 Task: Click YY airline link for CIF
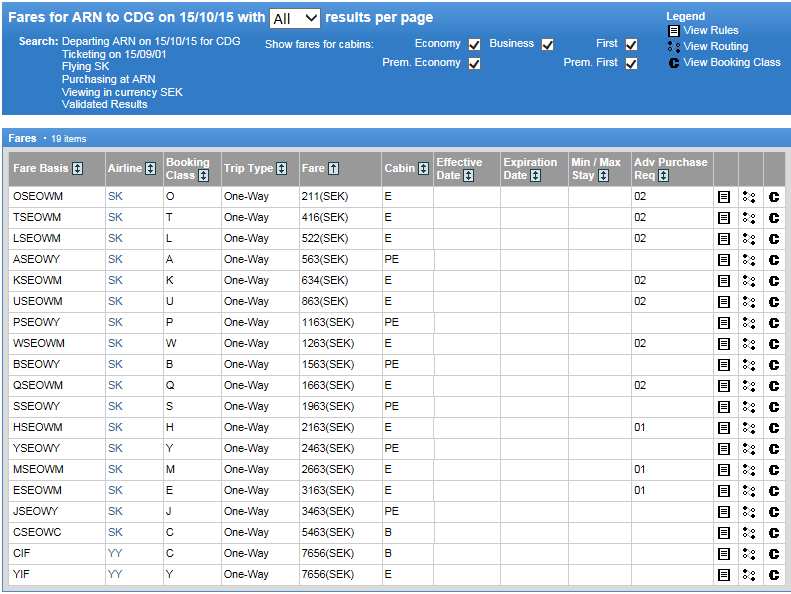point(115,554)
